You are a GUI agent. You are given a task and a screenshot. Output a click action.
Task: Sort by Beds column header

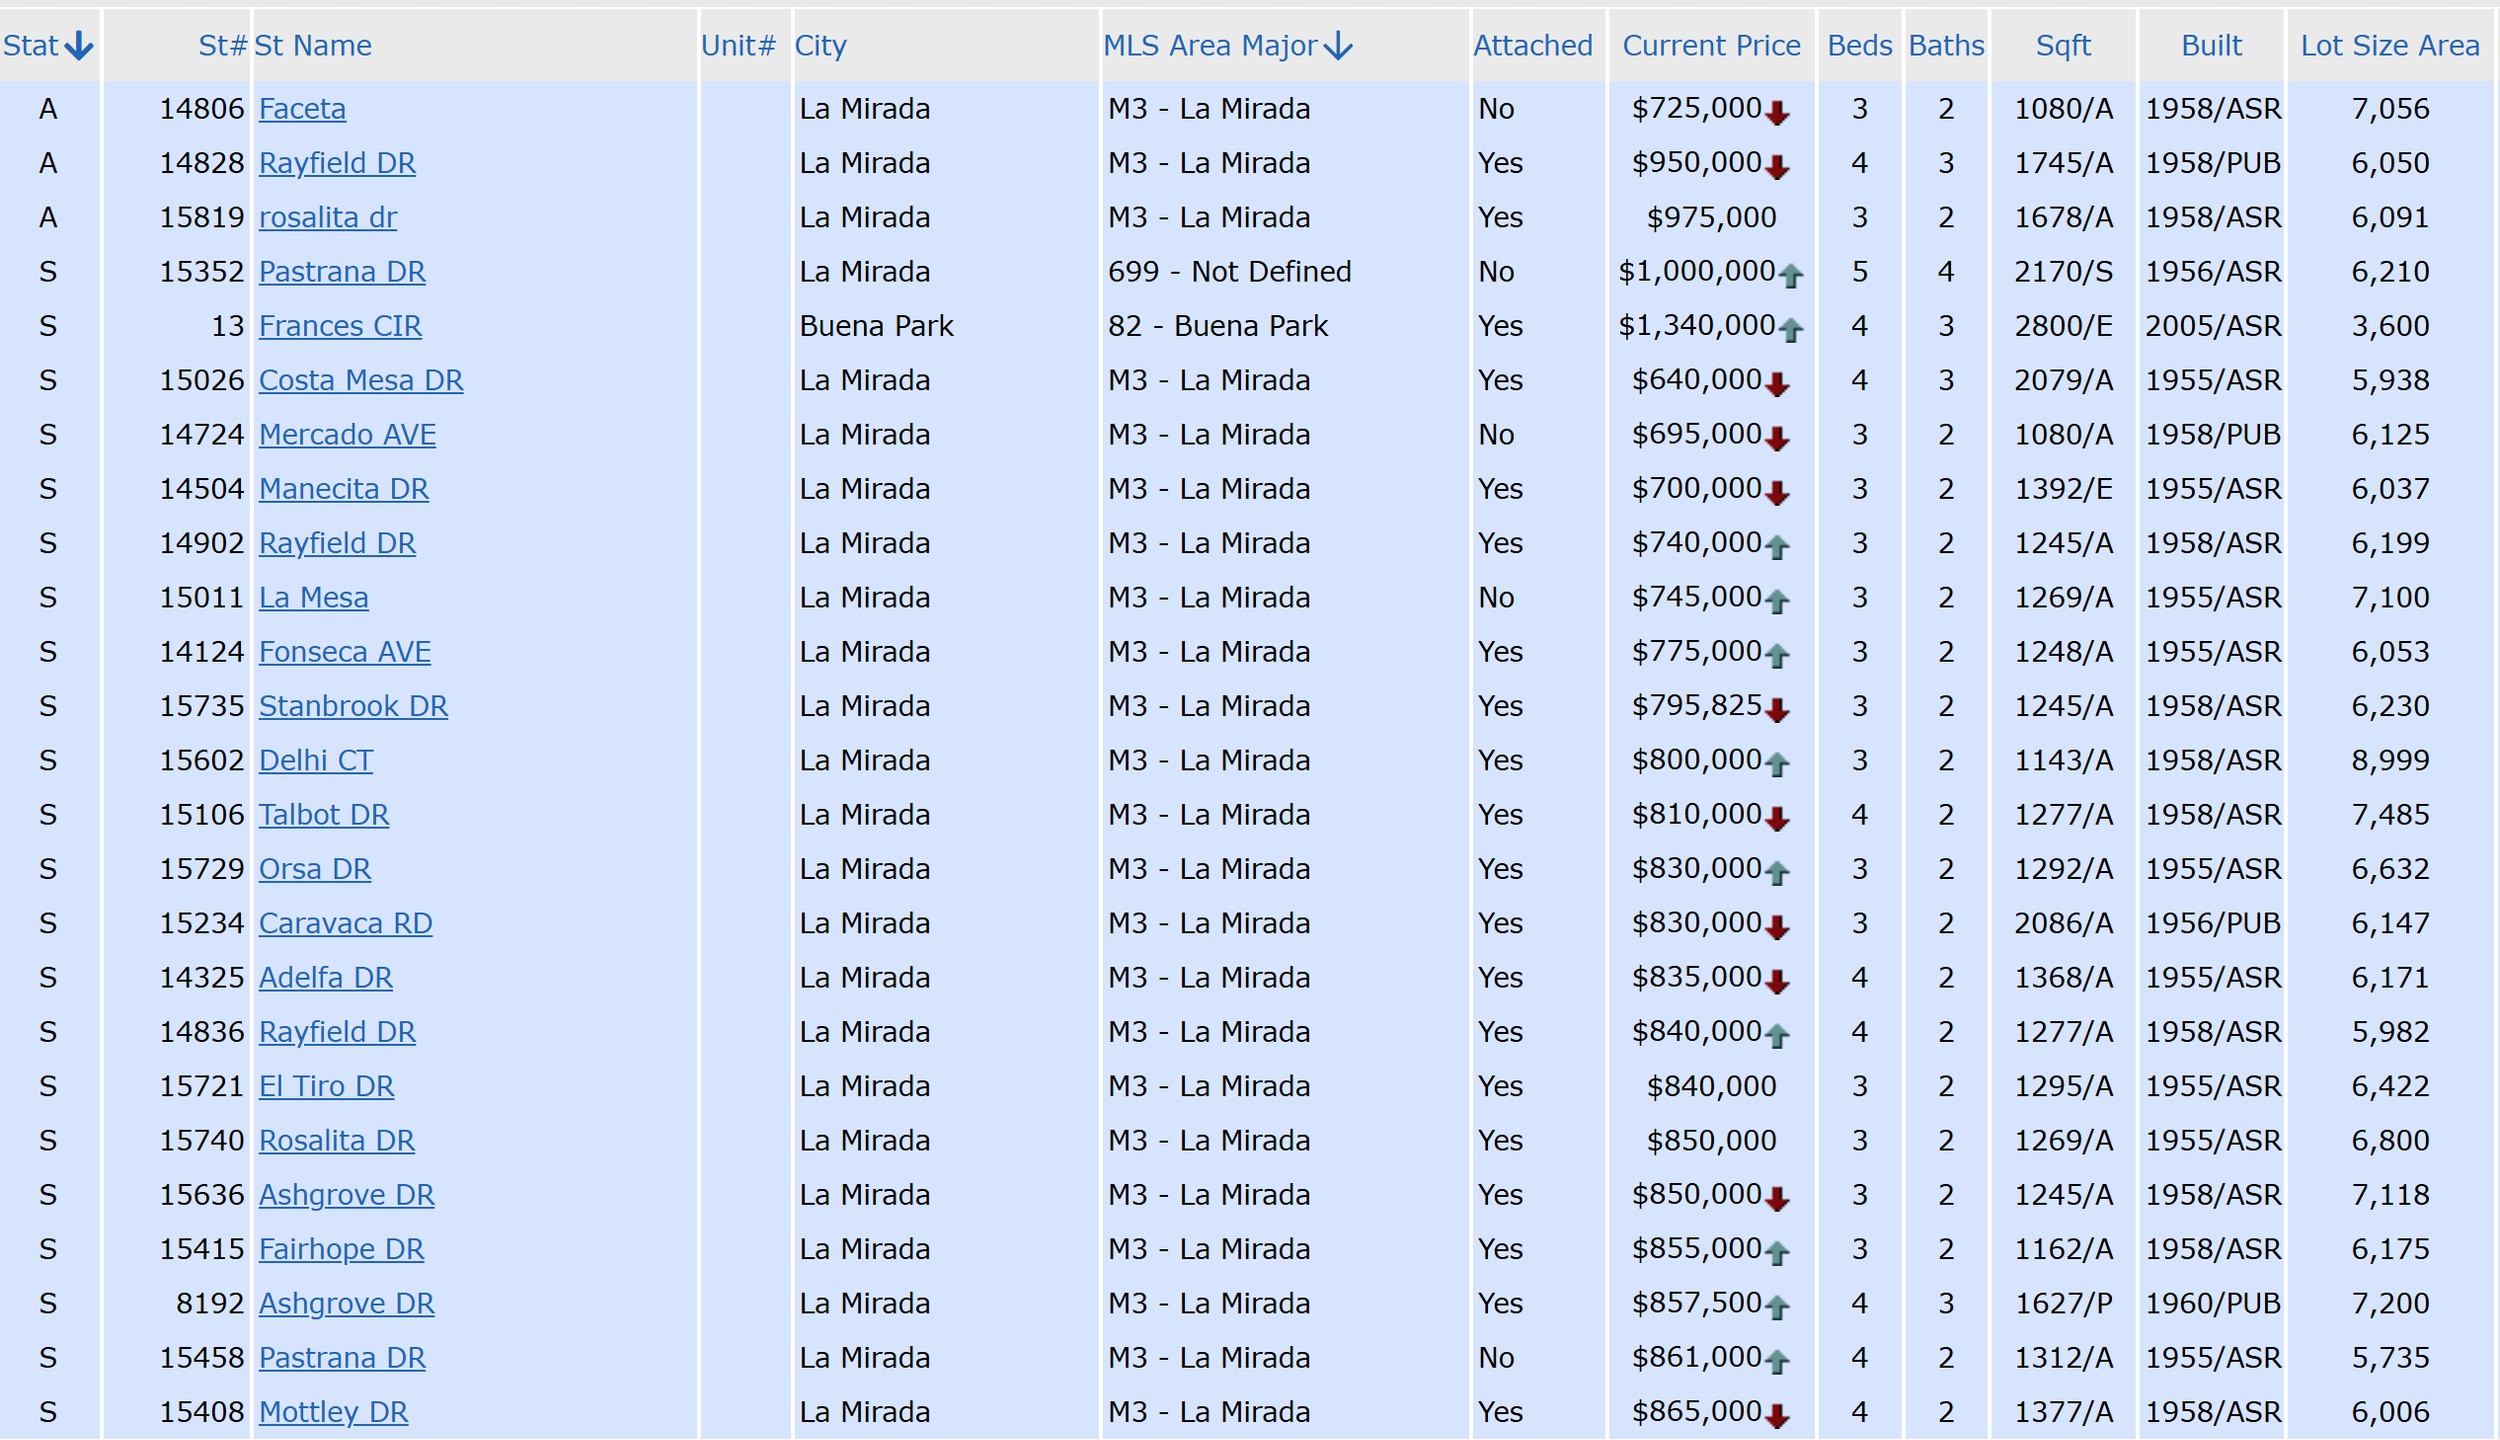click(x=1859, y=46)
